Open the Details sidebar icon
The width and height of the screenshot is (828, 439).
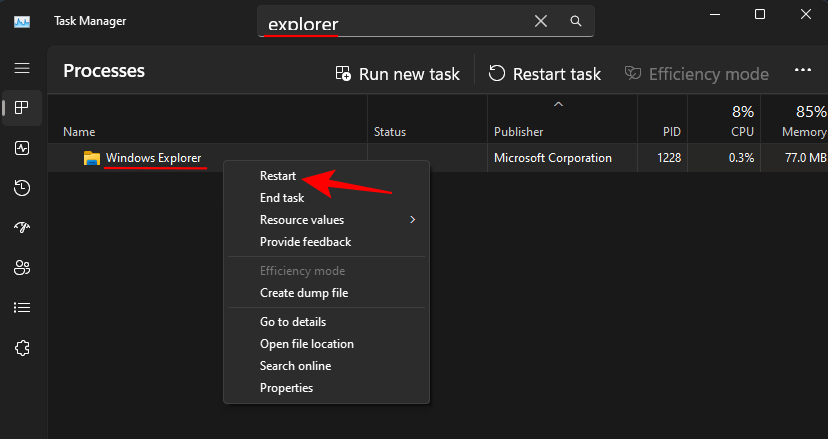22,308
